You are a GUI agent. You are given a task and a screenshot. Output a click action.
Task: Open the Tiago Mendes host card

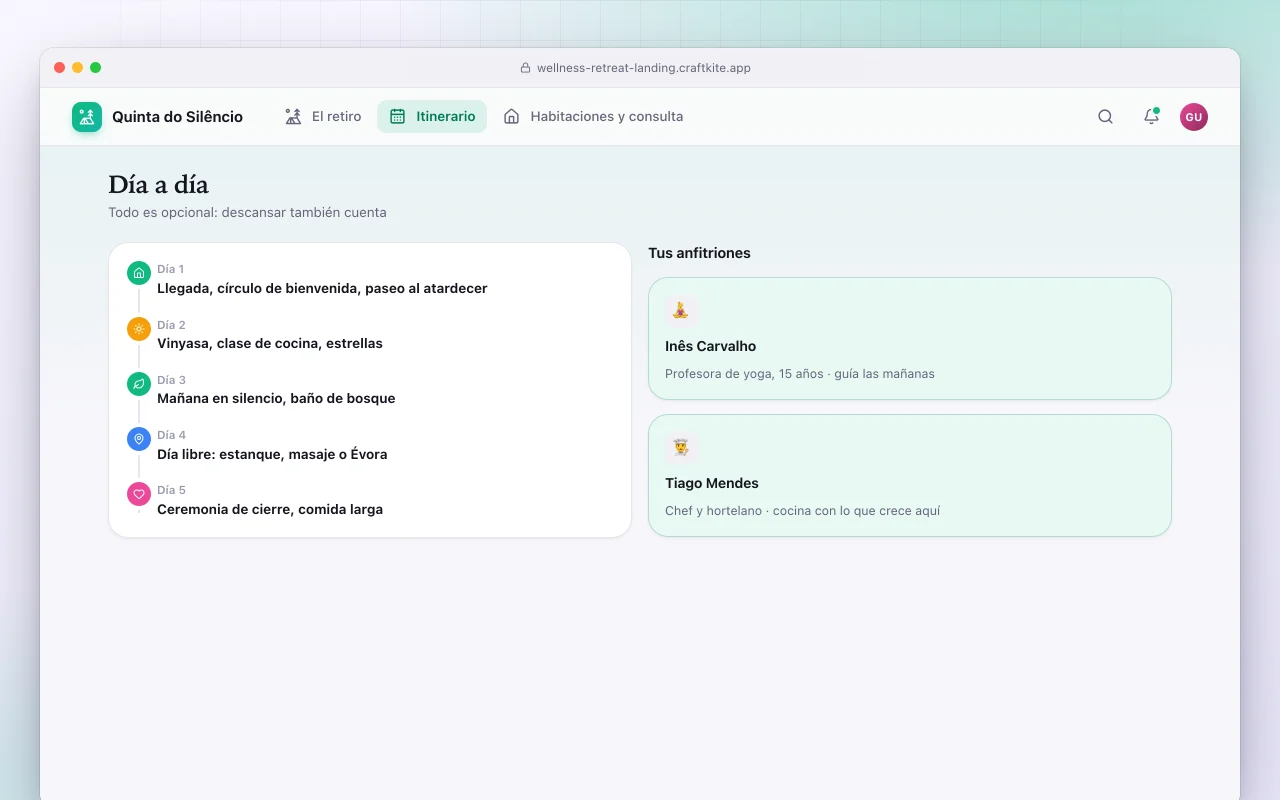(x=910, y=475)
